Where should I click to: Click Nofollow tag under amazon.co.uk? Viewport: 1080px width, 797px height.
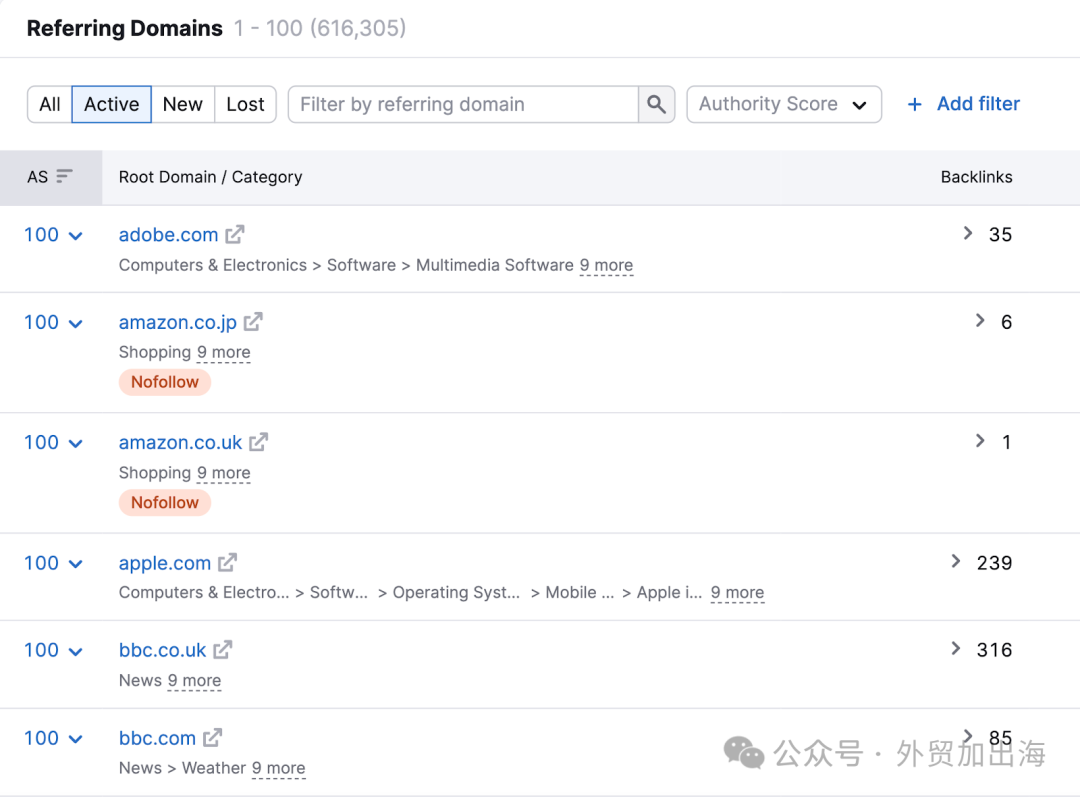click(x=165, y=503)
